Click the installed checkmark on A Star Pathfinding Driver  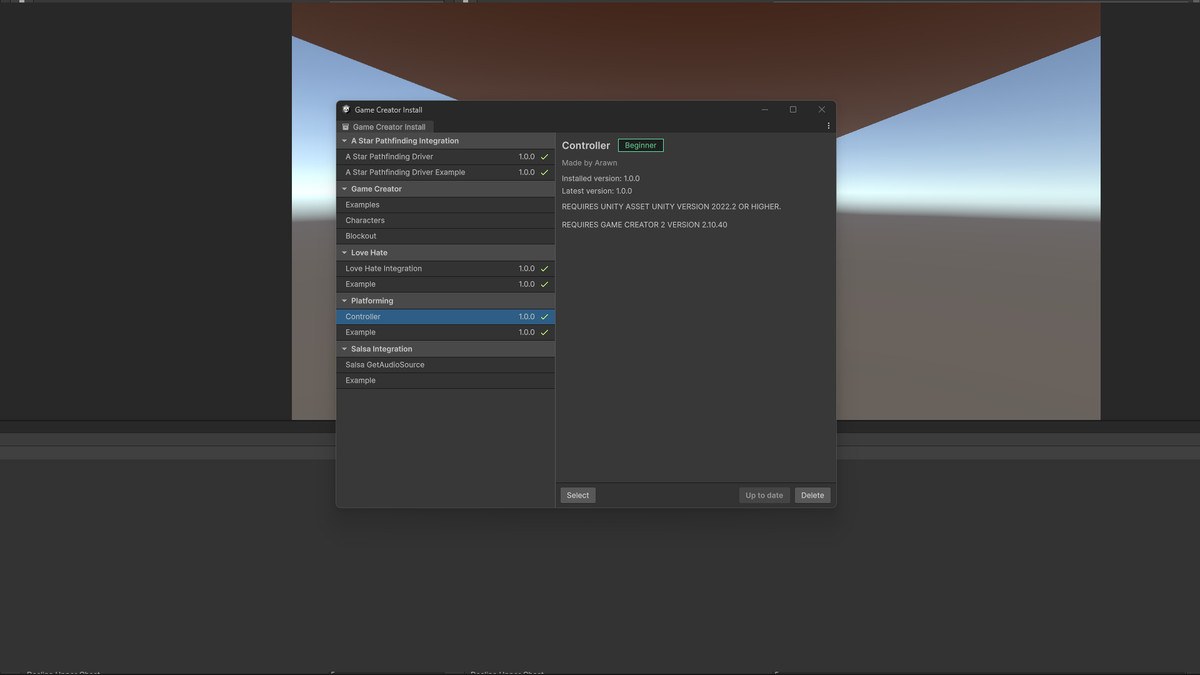point(545,157)
